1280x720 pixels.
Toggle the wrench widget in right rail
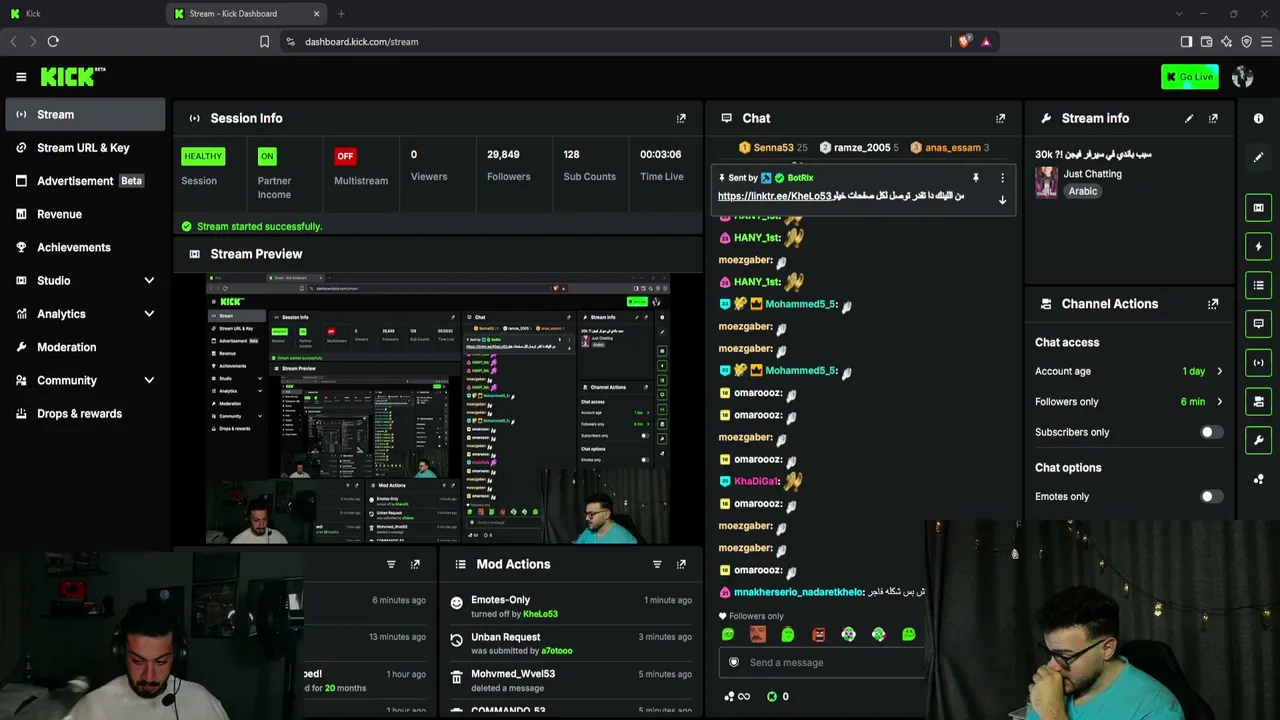click(x=1259, y=440)
